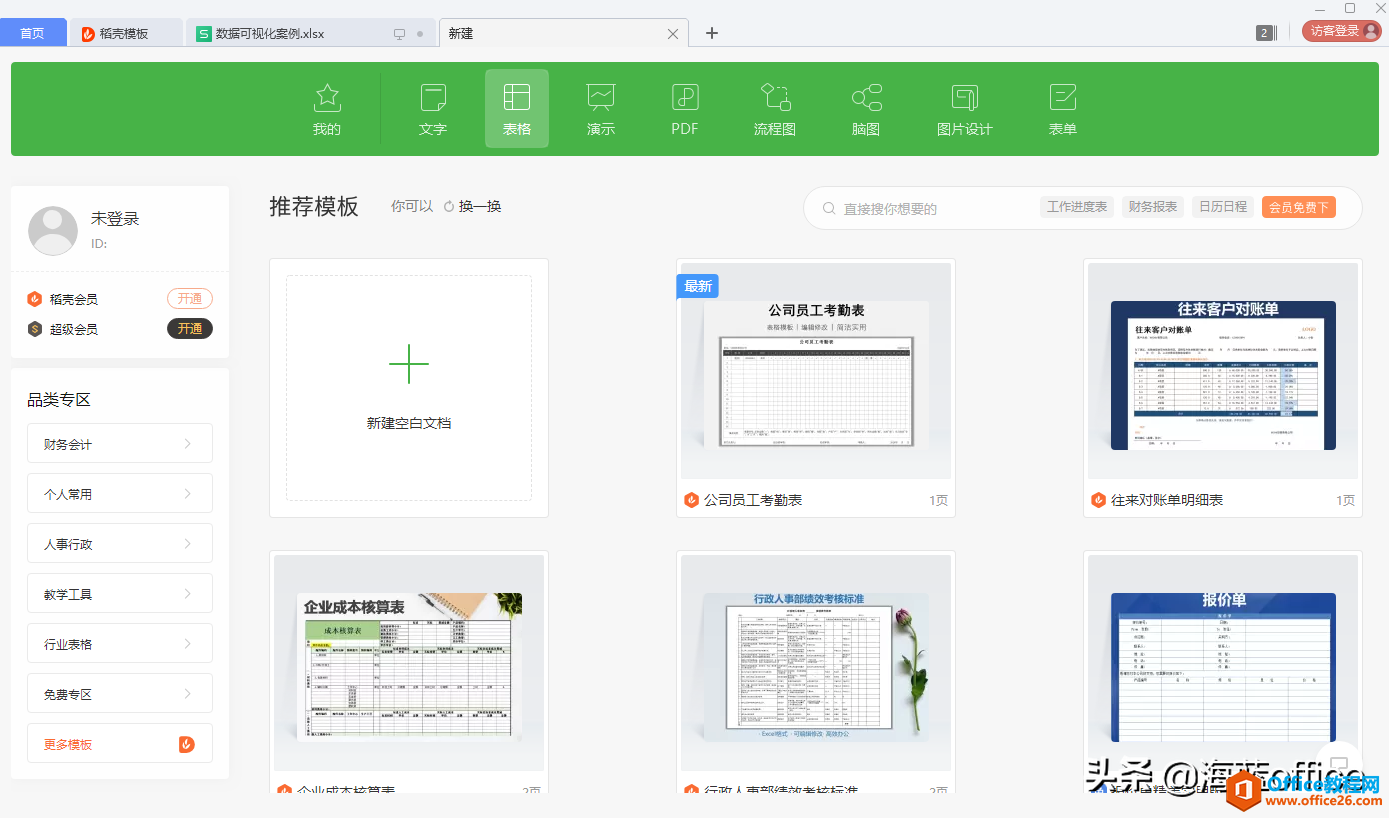
Task: Click the 访客登录 button
Action: 1341,31
